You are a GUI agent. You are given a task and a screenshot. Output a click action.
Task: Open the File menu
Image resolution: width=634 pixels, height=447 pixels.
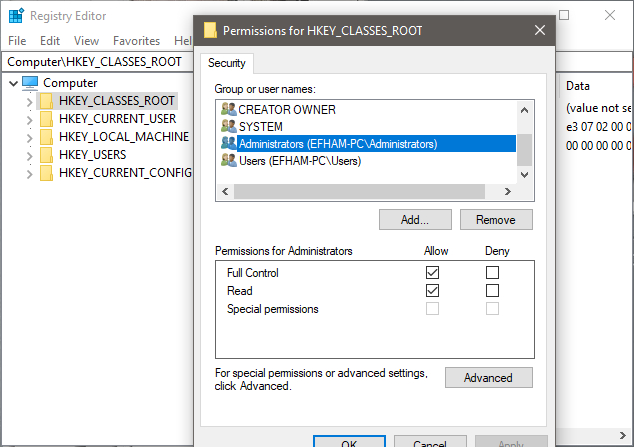click(17, 41)
